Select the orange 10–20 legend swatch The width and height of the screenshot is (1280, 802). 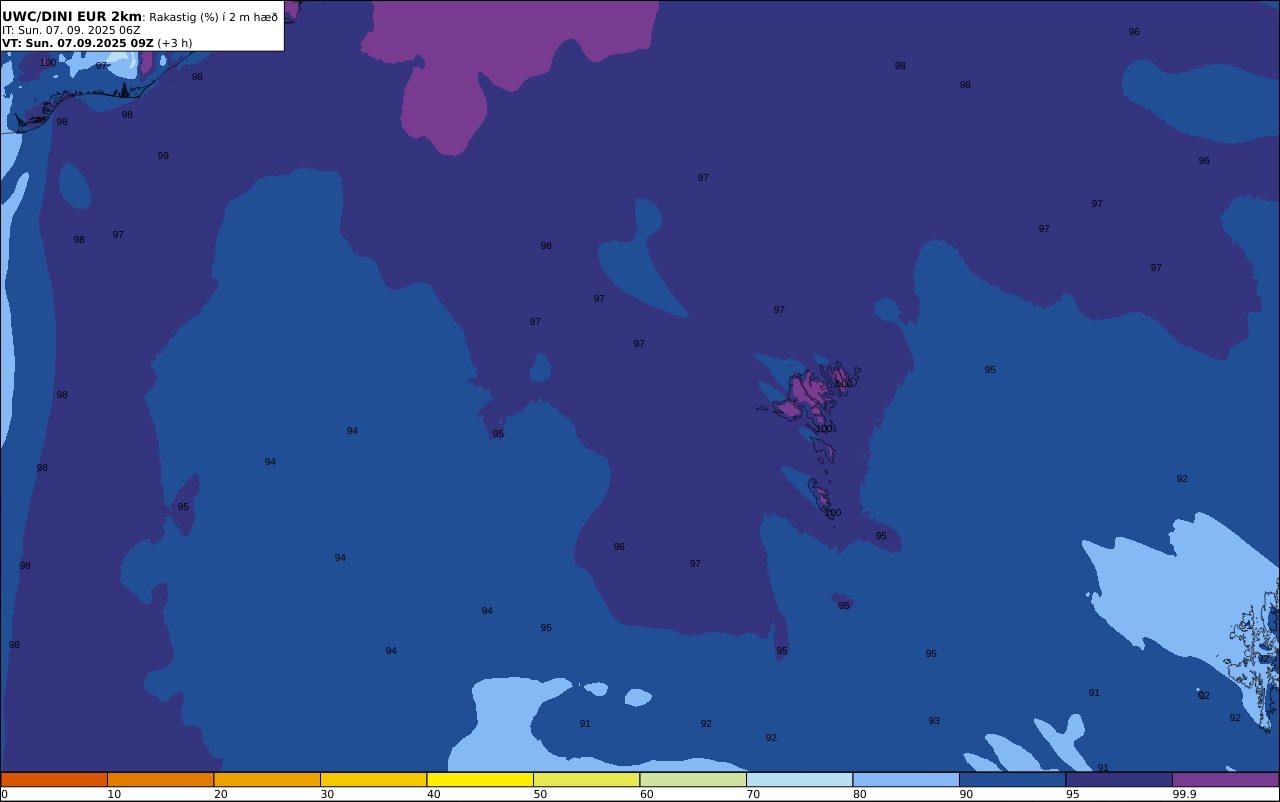(x=160, y=779)
